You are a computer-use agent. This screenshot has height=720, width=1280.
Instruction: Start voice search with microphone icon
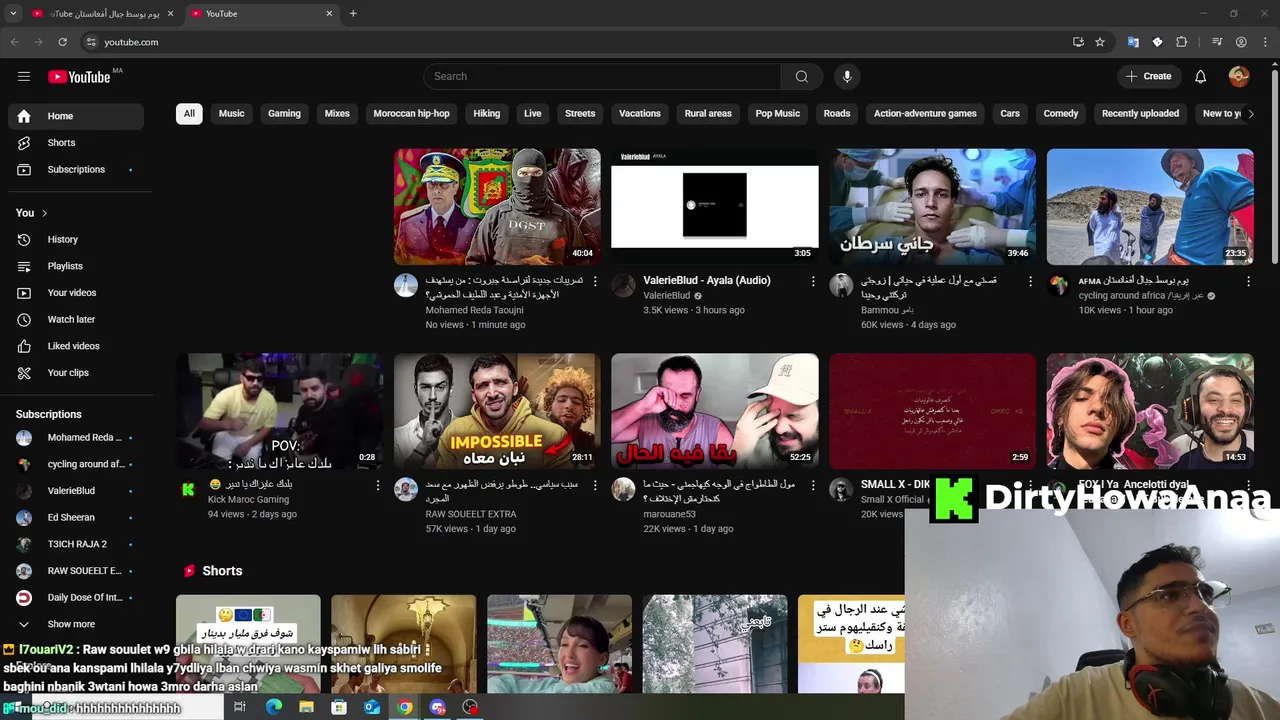coord(847,76)
